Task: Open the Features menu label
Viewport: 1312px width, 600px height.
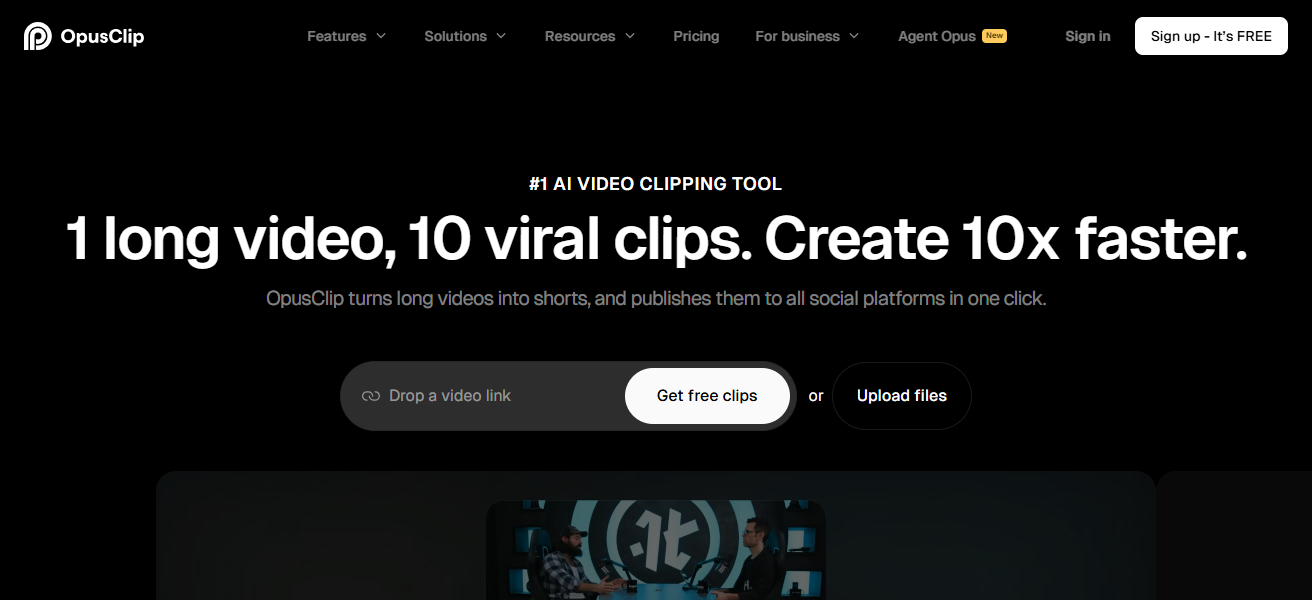Action: 336,36
